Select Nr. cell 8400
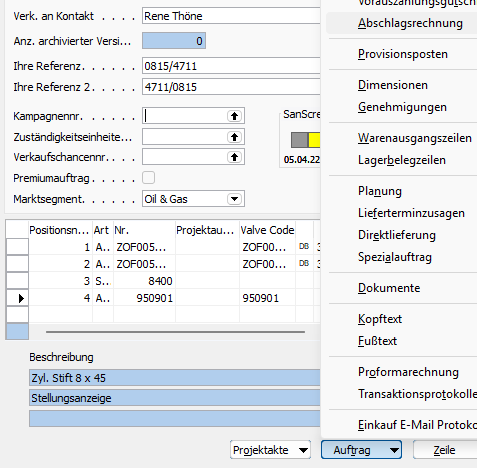 pos(144,281)
